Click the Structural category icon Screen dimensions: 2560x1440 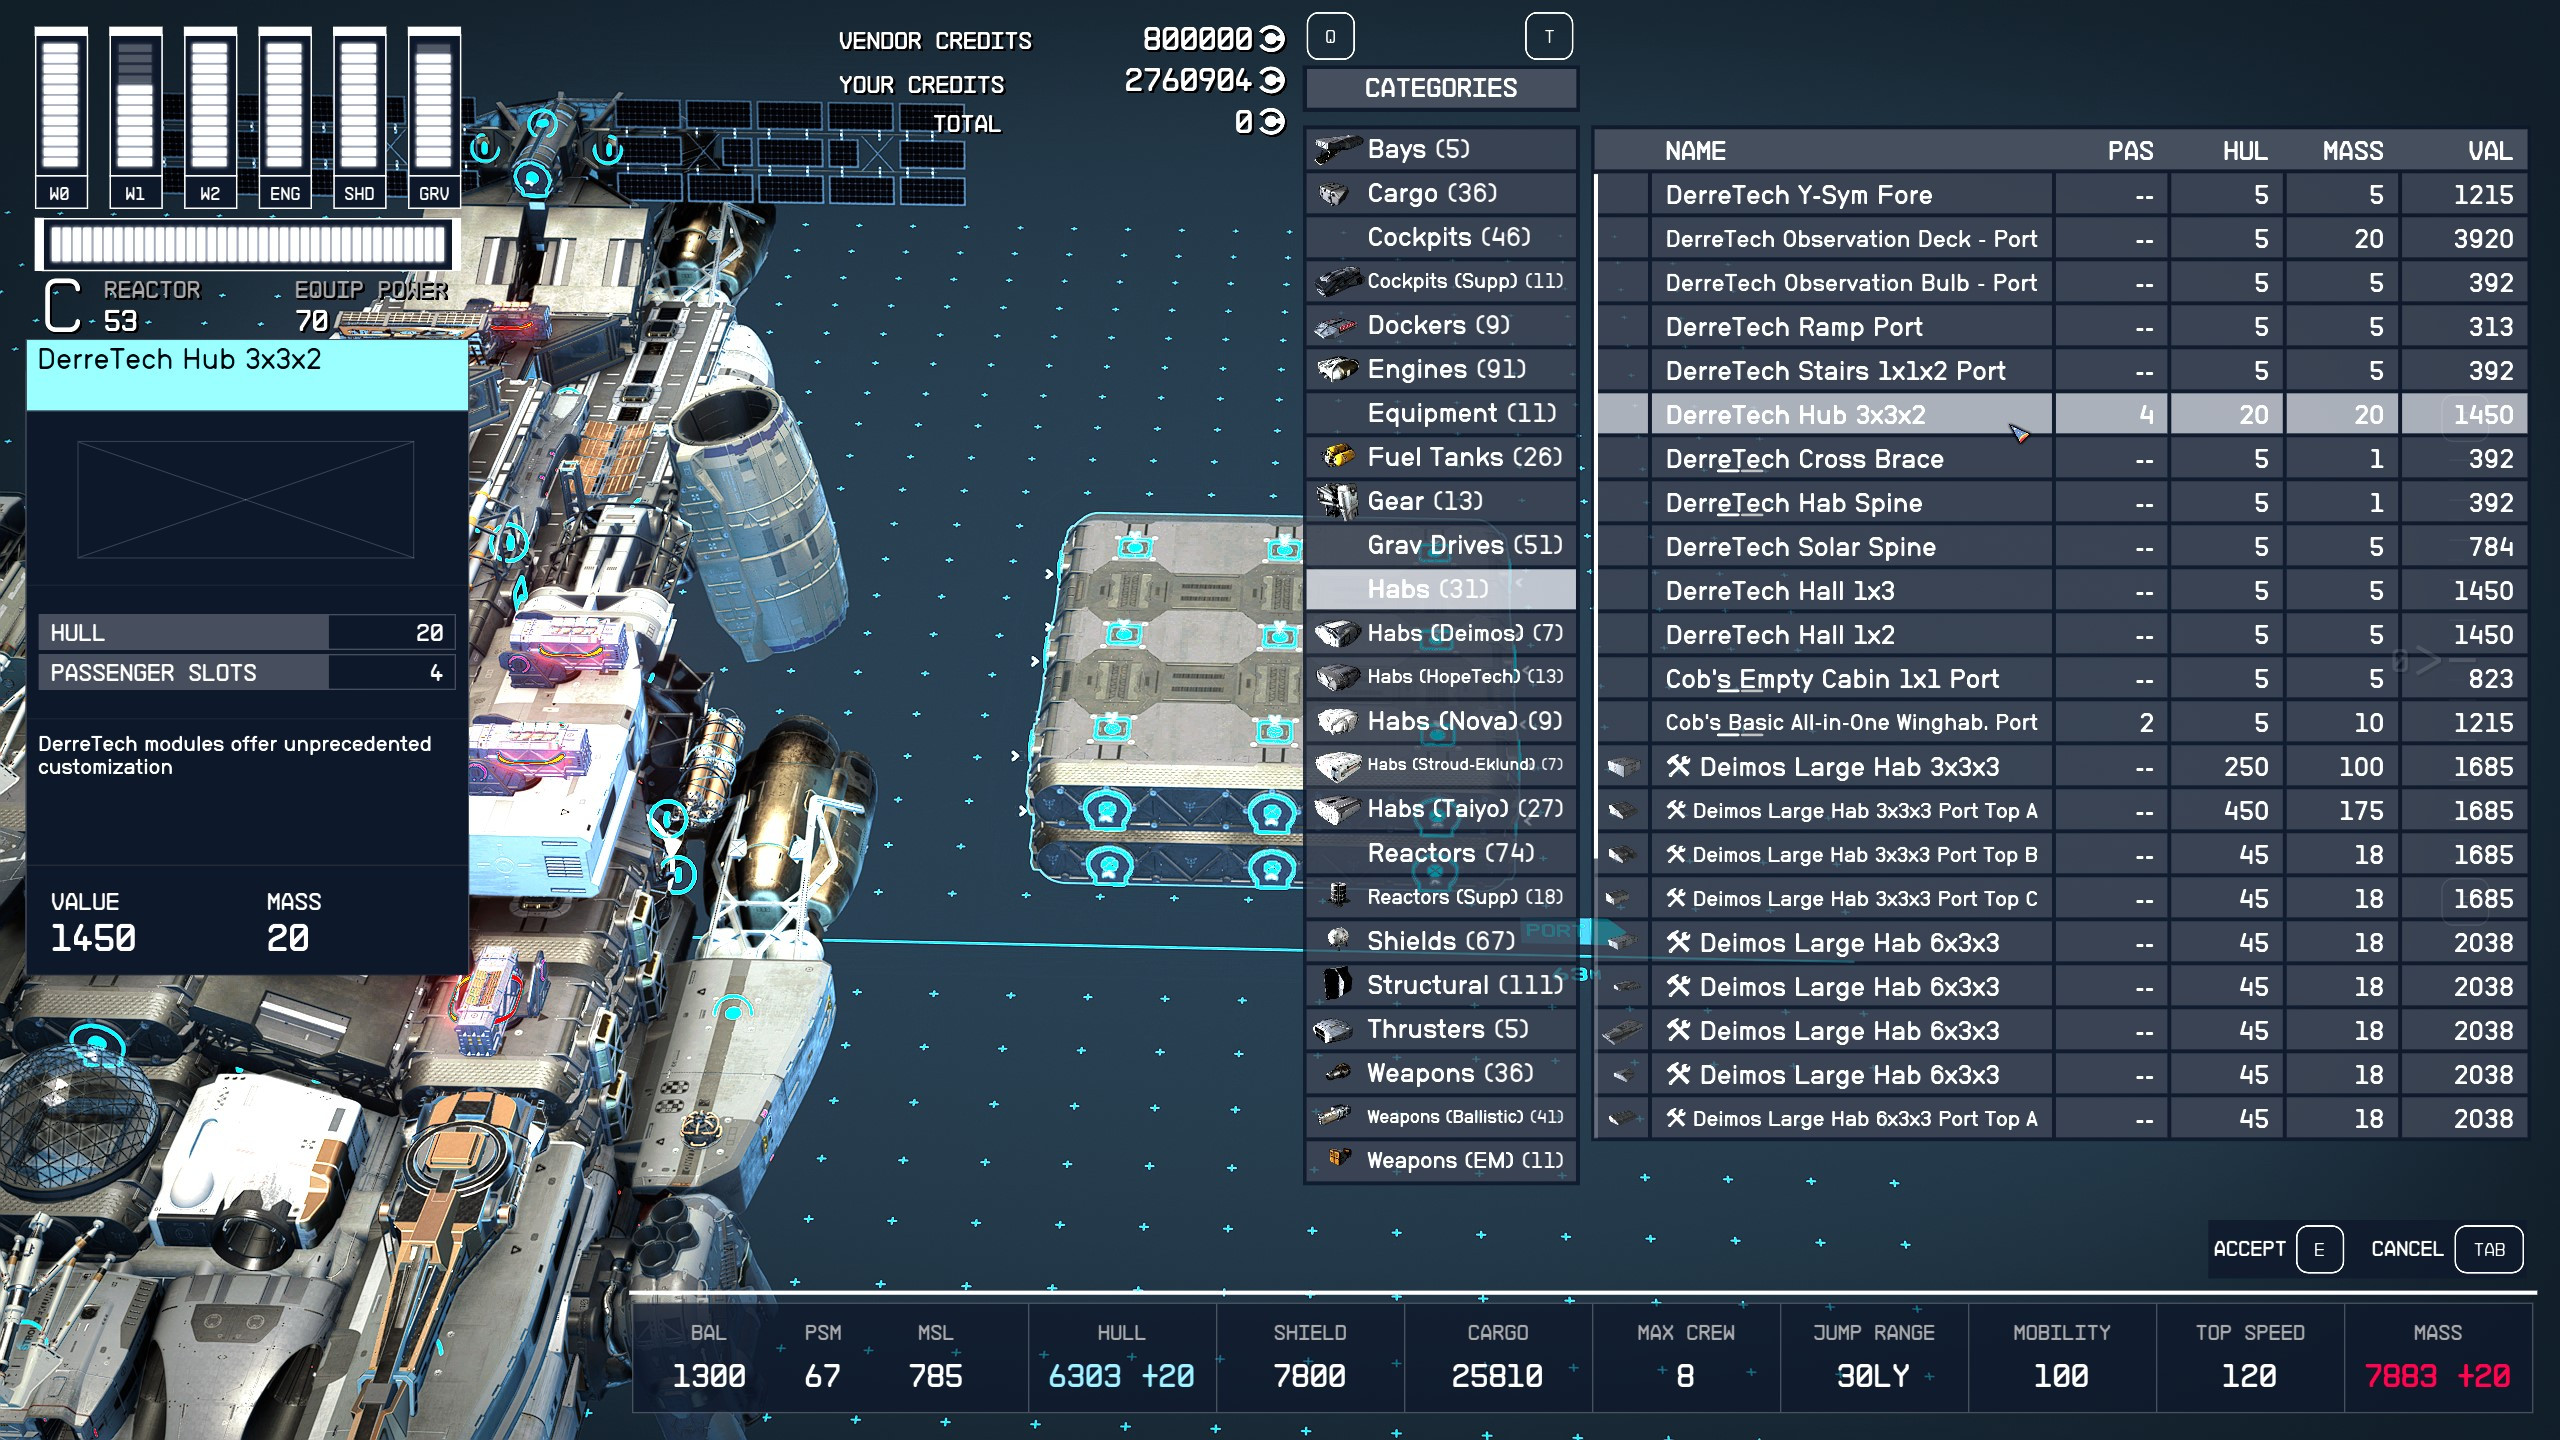tap(1337, 984)
